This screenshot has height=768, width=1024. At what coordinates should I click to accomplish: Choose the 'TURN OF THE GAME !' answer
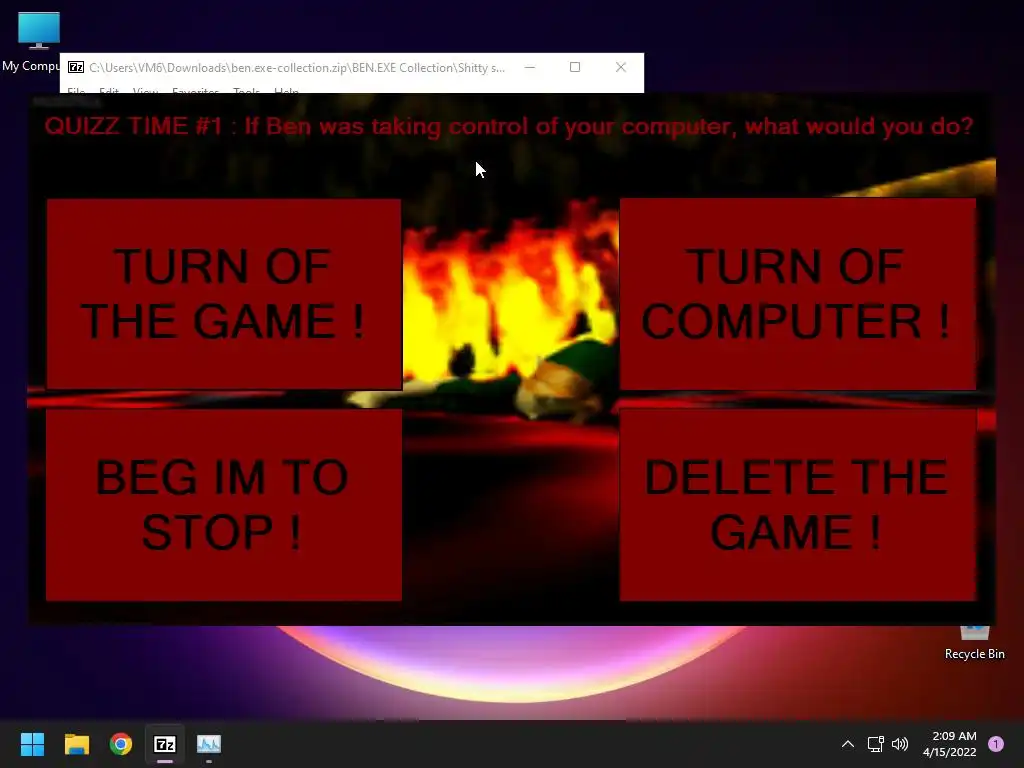coord(224,294)
